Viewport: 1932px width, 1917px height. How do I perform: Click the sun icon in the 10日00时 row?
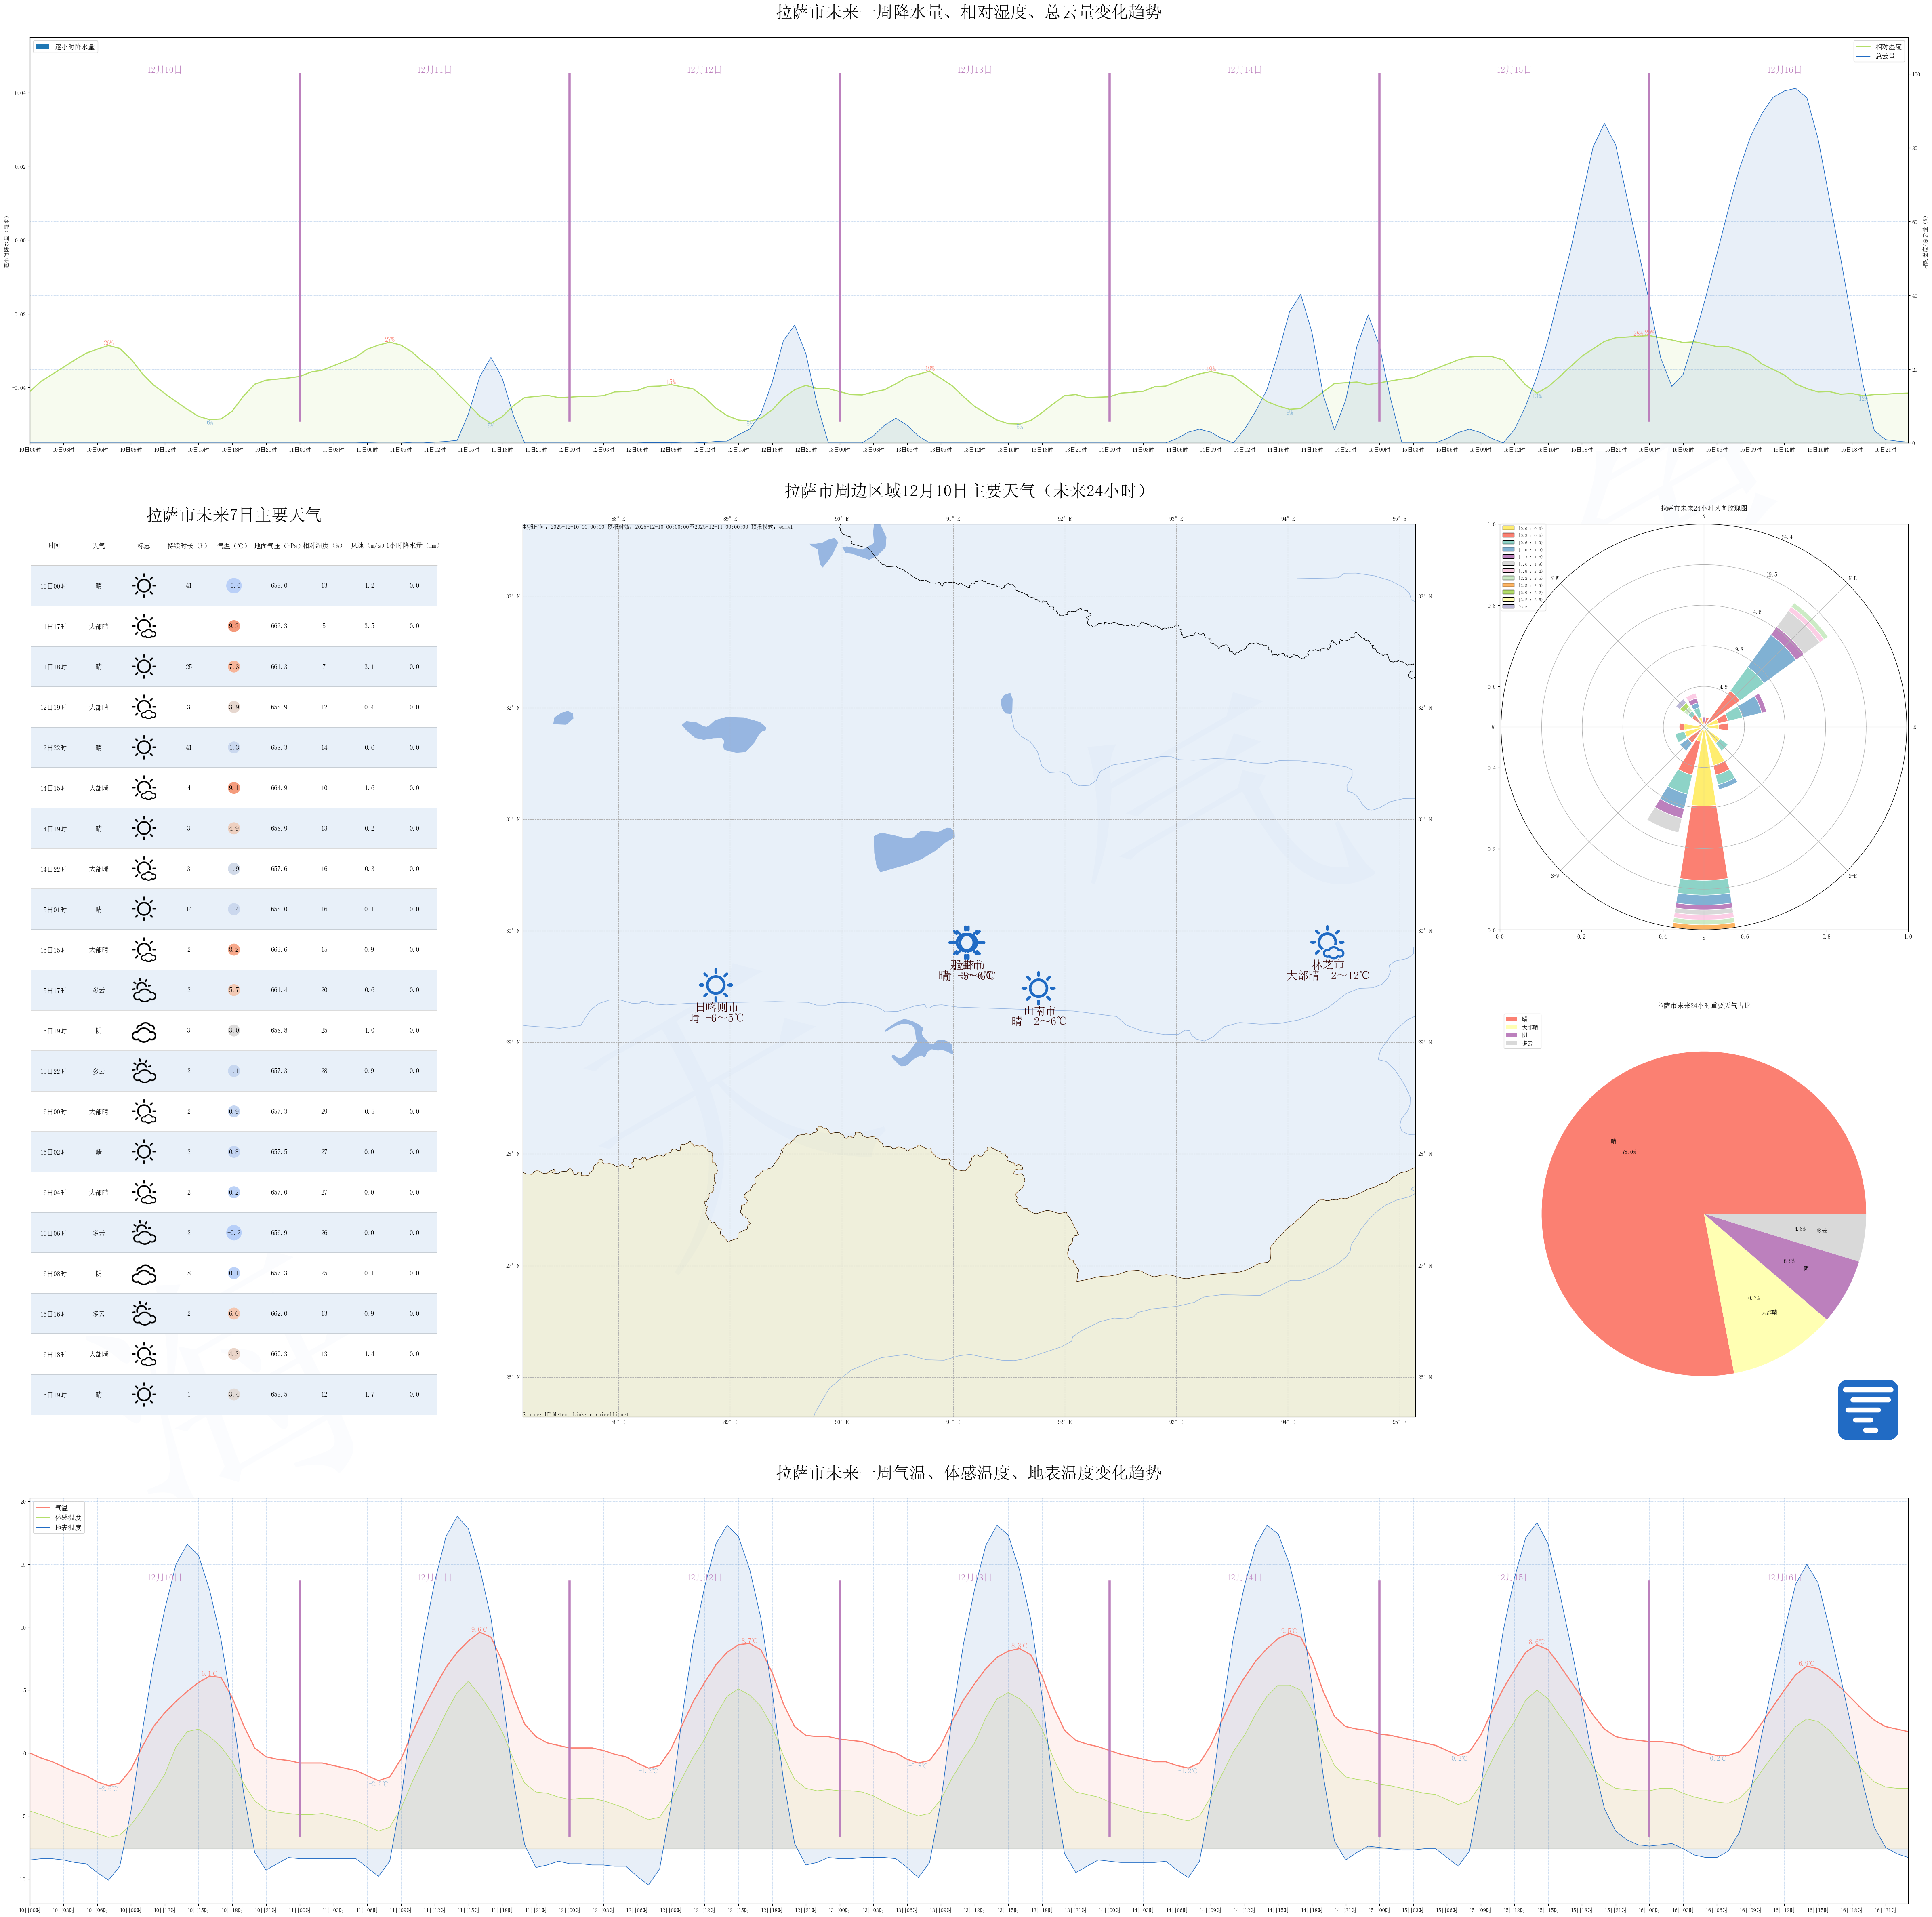tap(144, 586)
